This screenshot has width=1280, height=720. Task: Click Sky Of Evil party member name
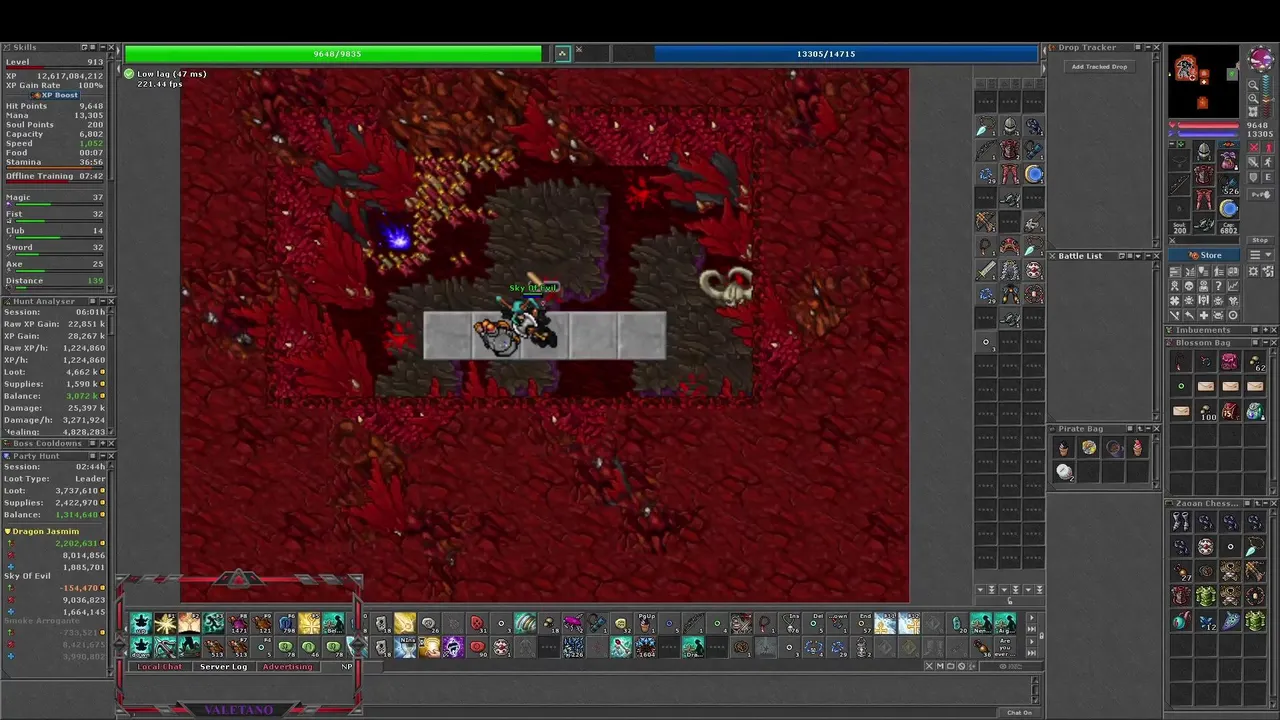(x=27, y=576)
